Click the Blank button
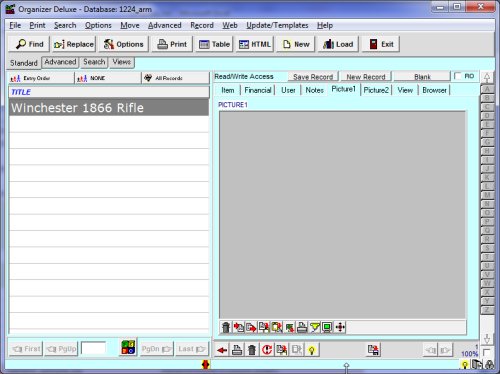The height and width of the screenshot is (374, 500). (x=422, y=77)
